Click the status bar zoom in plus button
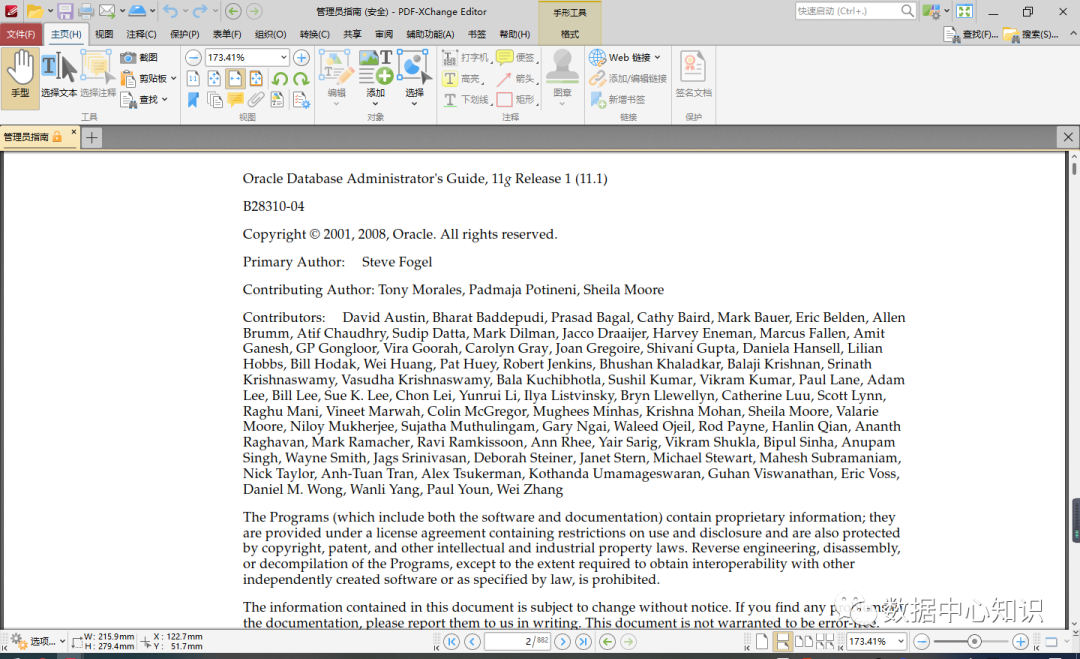This screenshot has height=659, width=1080. (1021, 642)
